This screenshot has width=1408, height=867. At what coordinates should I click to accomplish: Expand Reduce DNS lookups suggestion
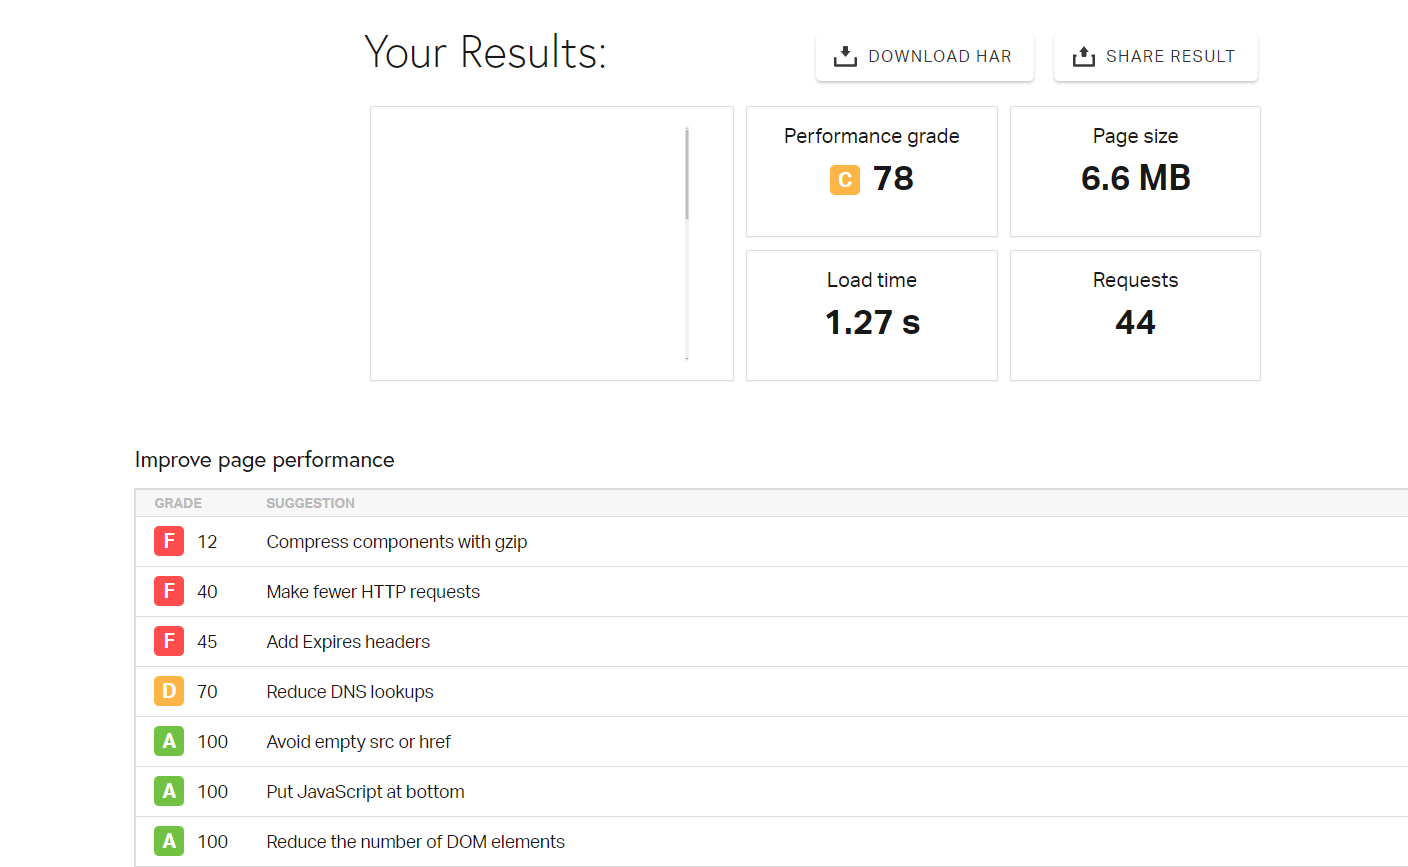coord(771,691)
